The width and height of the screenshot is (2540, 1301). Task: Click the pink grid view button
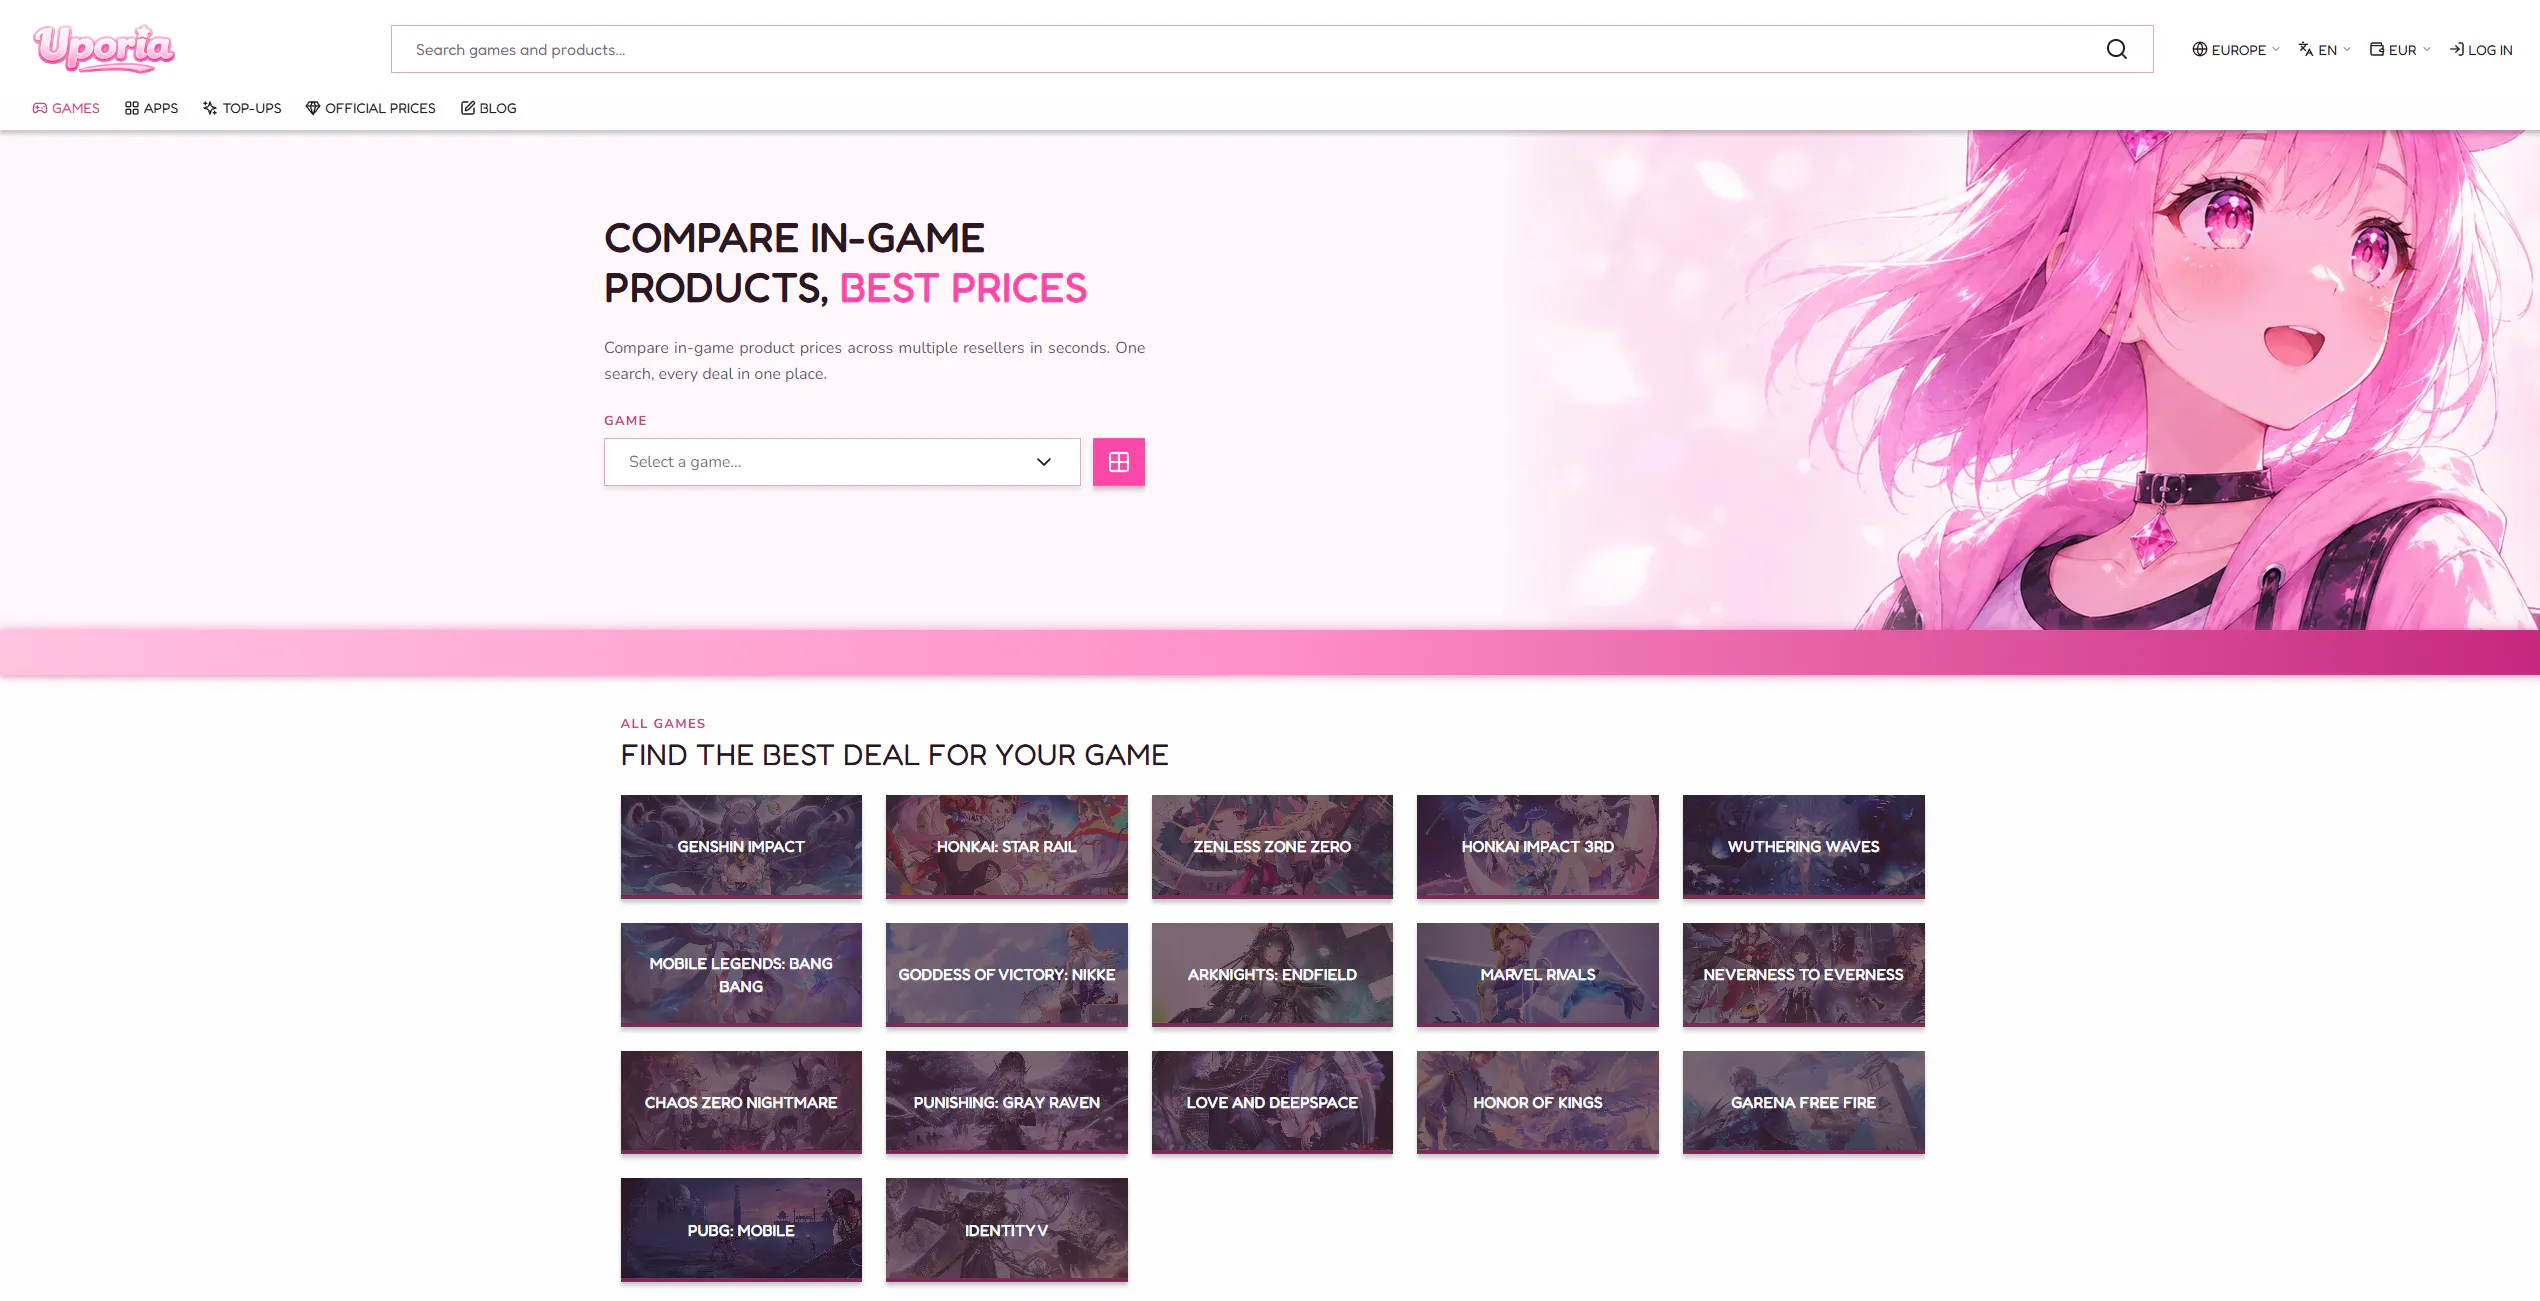1118,462
